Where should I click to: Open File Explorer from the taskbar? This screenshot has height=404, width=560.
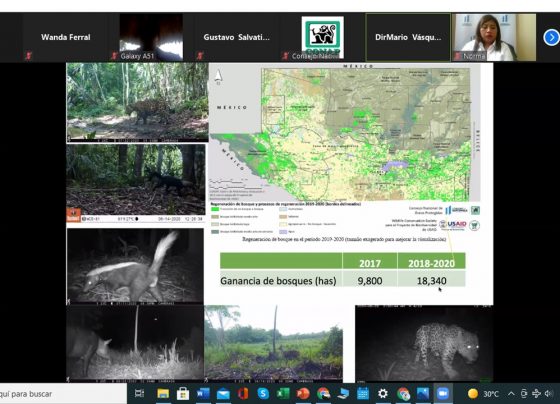click(163, 394)
